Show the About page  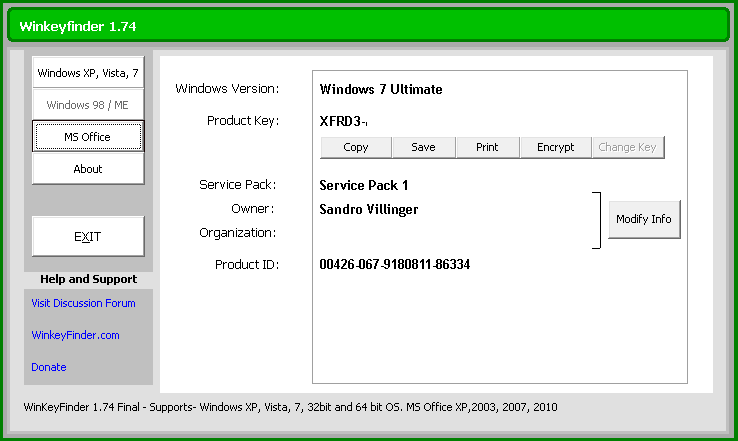point(88,169)
